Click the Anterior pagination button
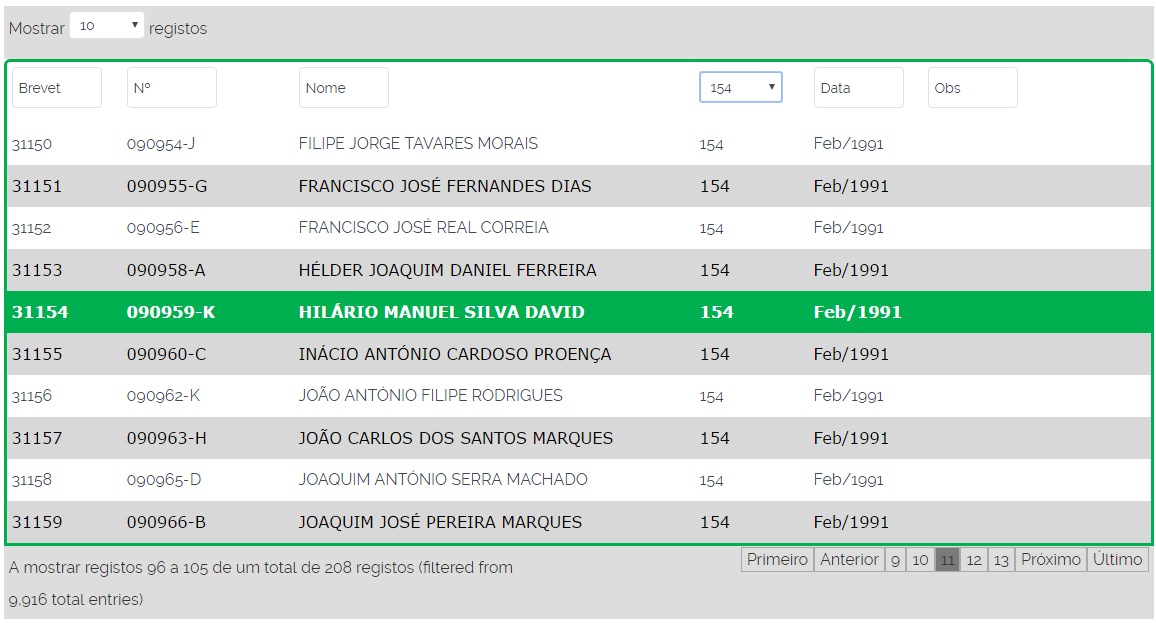This screenshot has width=1156, height=623. tap(849, 560)
